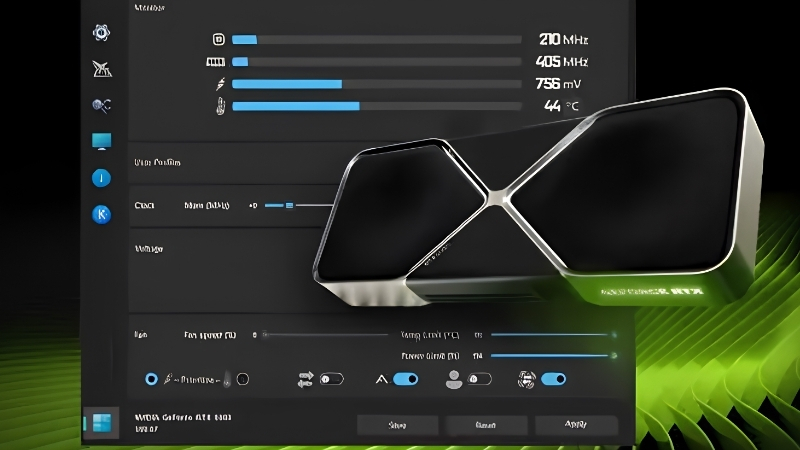Click the second sidebar icon below the gear
This screenshot has height=450, width=800.
(102, 69)
